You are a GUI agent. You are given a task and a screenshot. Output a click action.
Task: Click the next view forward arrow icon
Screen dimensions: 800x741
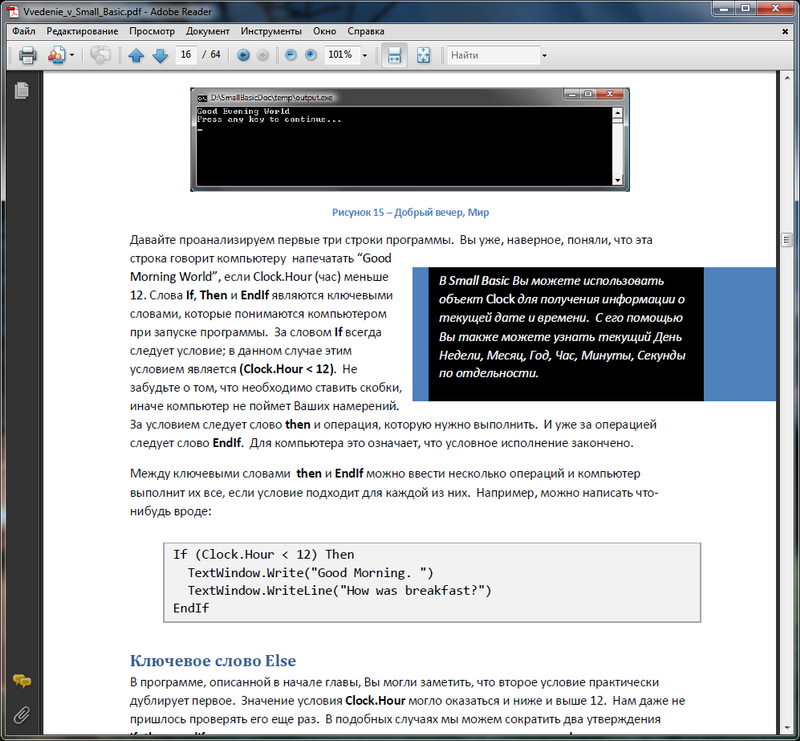pyautogui.click(x=262, y=55)
